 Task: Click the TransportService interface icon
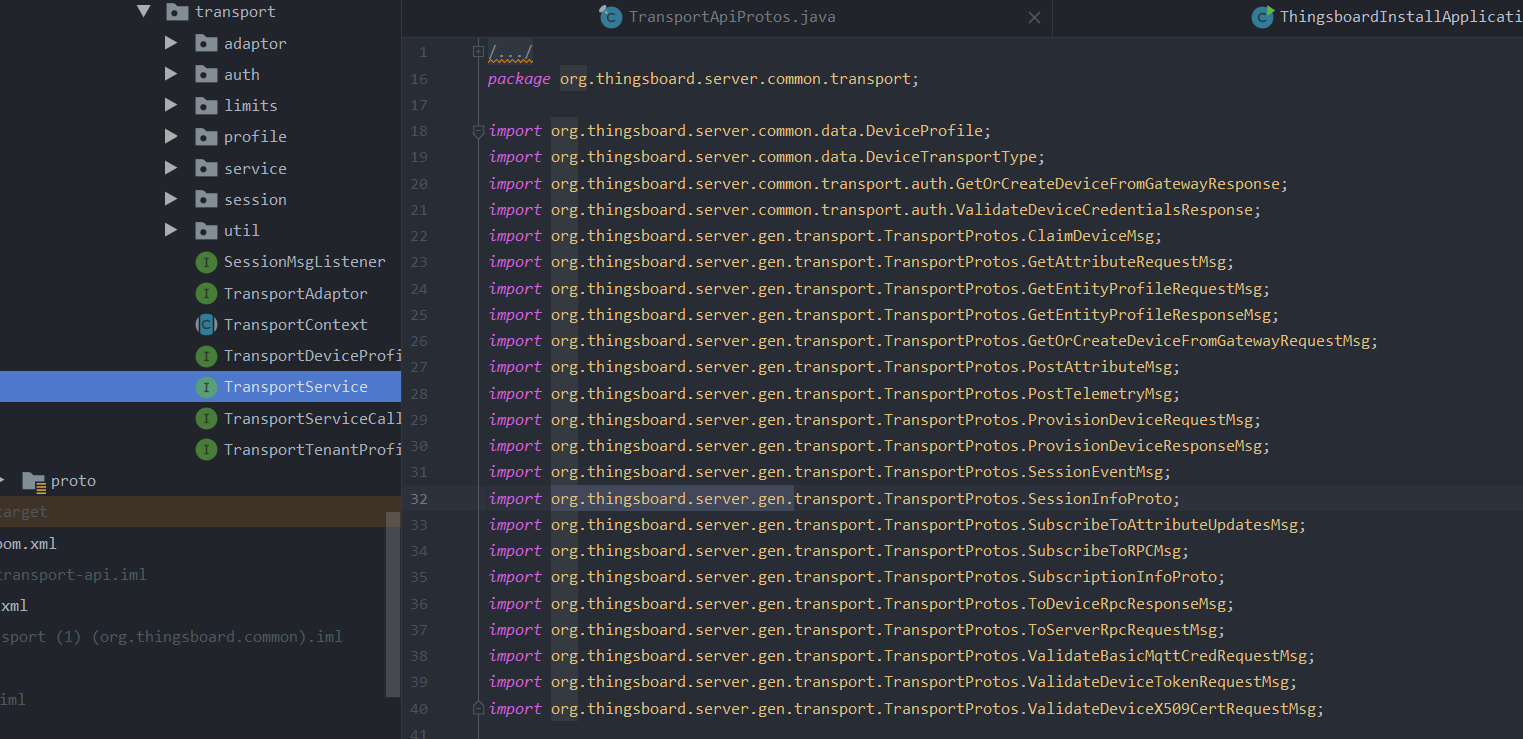[x=206, y=387]
